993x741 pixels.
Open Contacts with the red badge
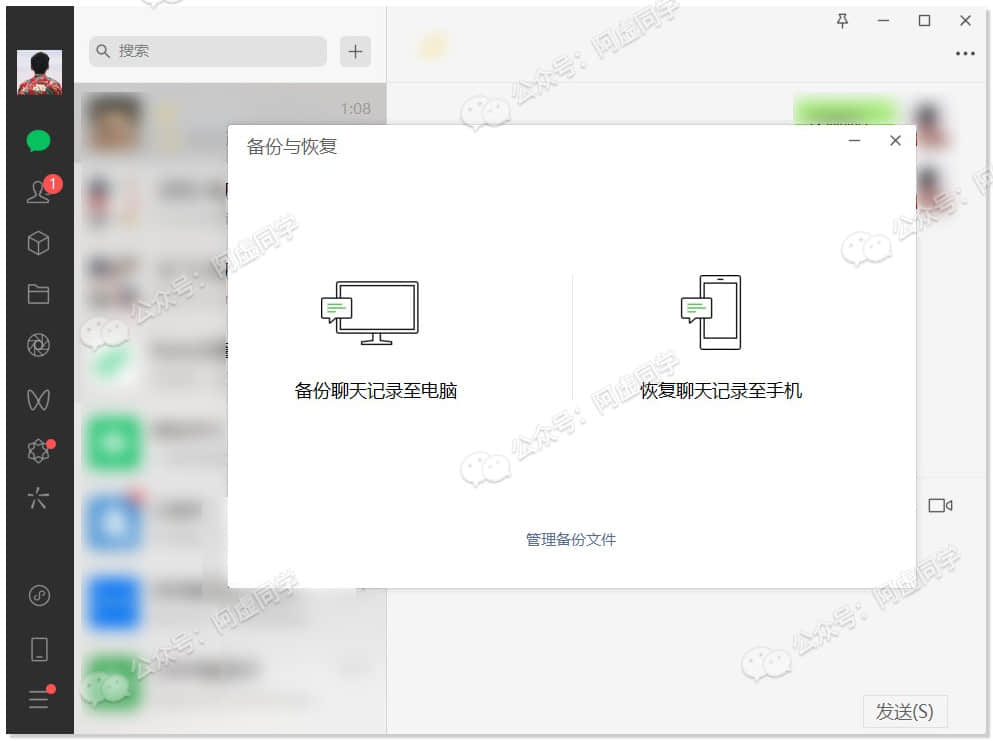[41, 190]
